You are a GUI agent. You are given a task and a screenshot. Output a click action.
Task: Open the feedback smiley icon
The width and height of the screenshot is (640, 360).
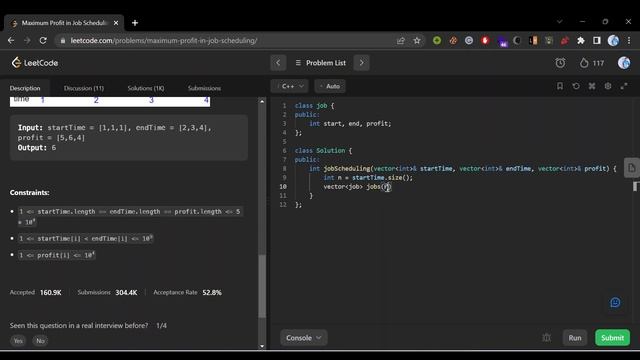[615, 302]
